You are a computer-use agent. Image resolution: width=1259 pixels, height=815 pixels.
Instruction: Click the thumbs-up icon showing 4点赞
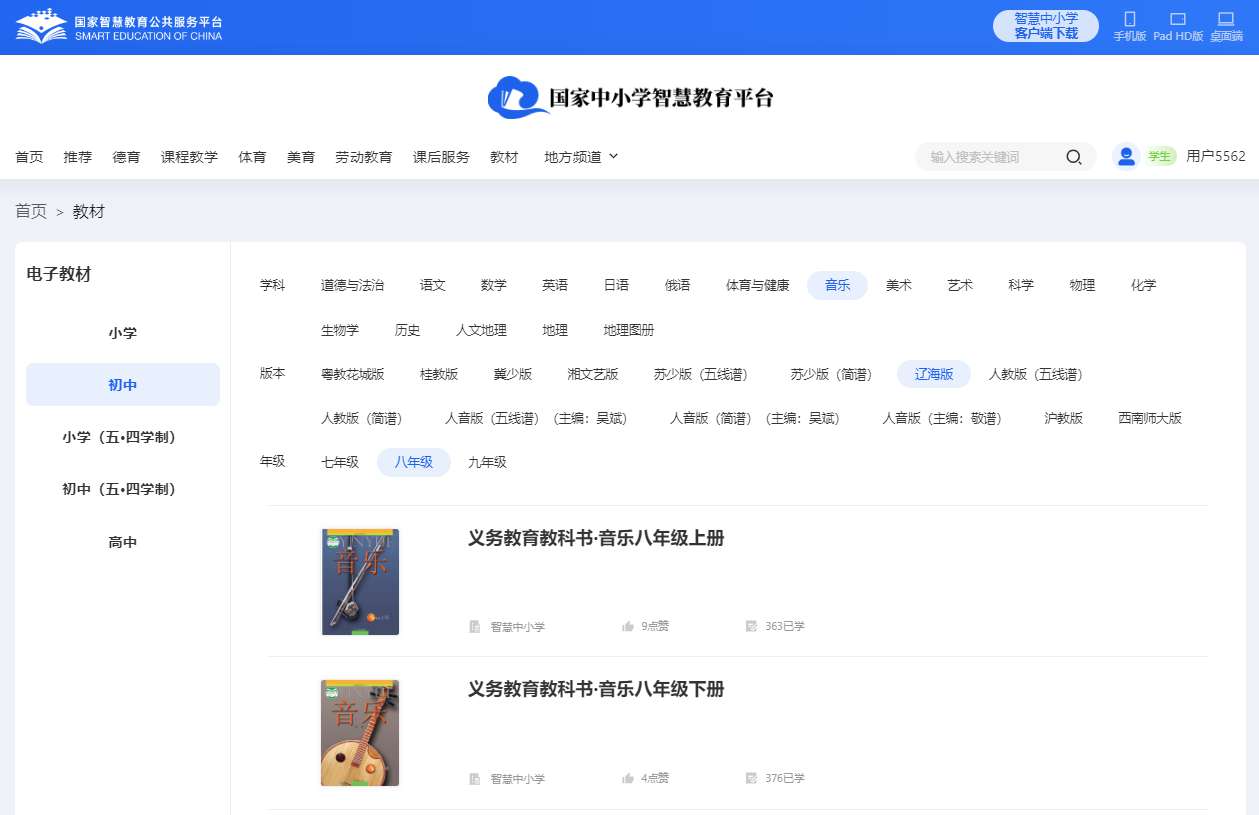(x=628, y=779)
